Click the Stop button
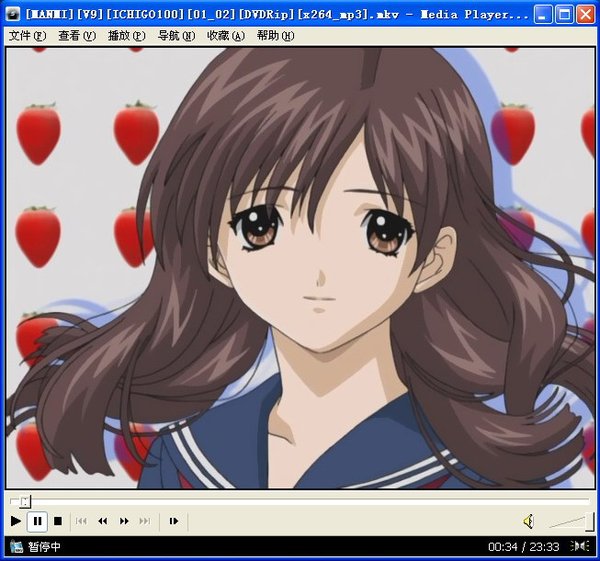This screenshot has width=600, height=561. pyautogui.click(x=58, y=521)
